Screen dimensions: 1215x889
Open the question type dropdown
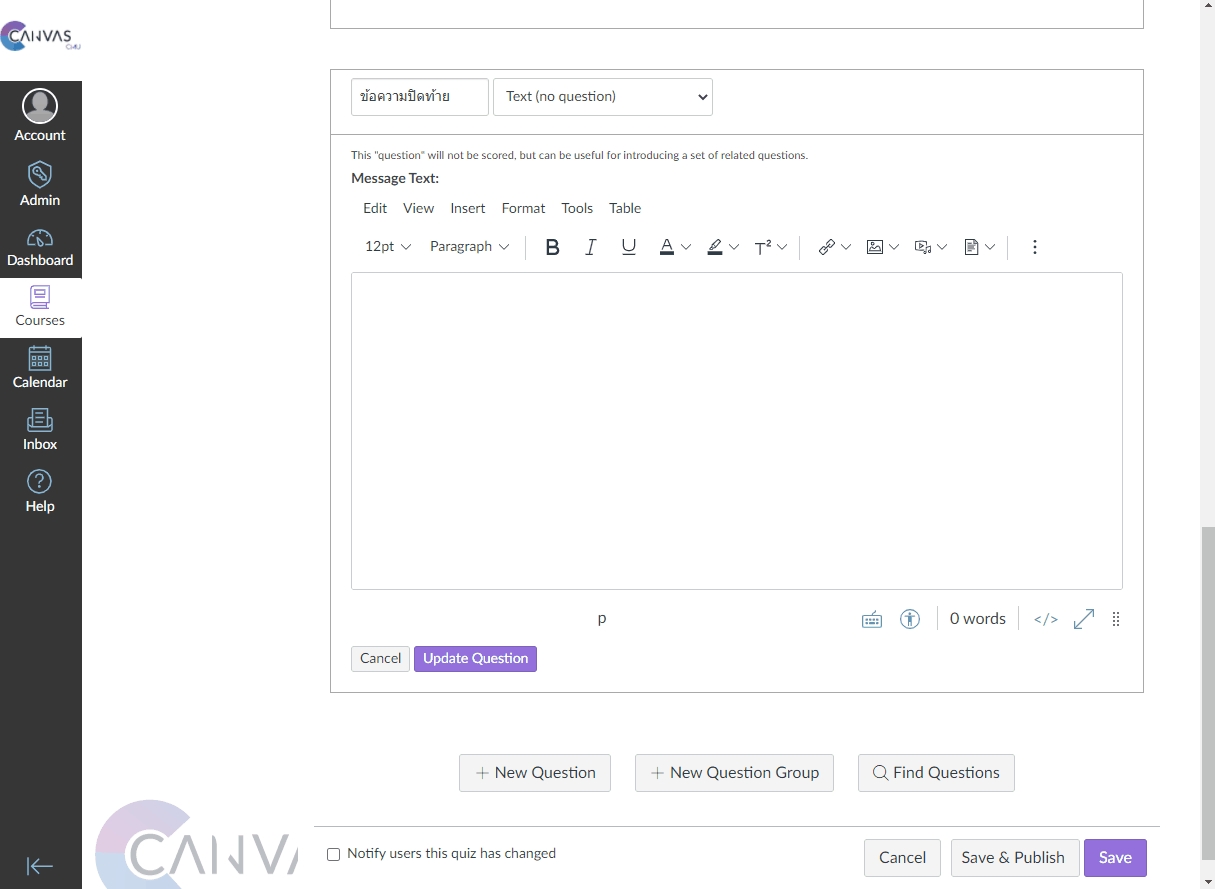pyautogui.click(x=602, y=97)
